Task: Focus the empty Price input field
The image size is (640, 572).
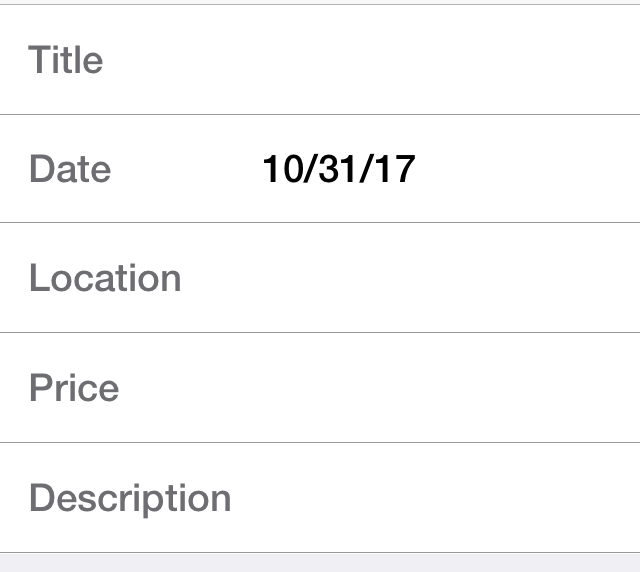Action: 449,387
